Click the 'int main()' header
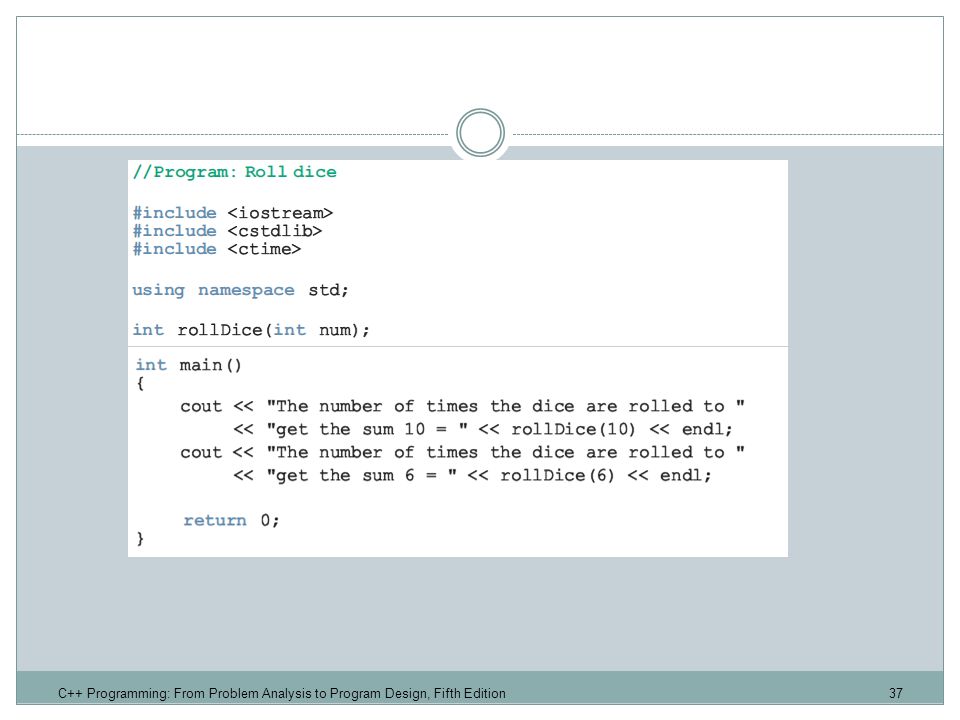This screenshot has width=960, height=720. 189,365
